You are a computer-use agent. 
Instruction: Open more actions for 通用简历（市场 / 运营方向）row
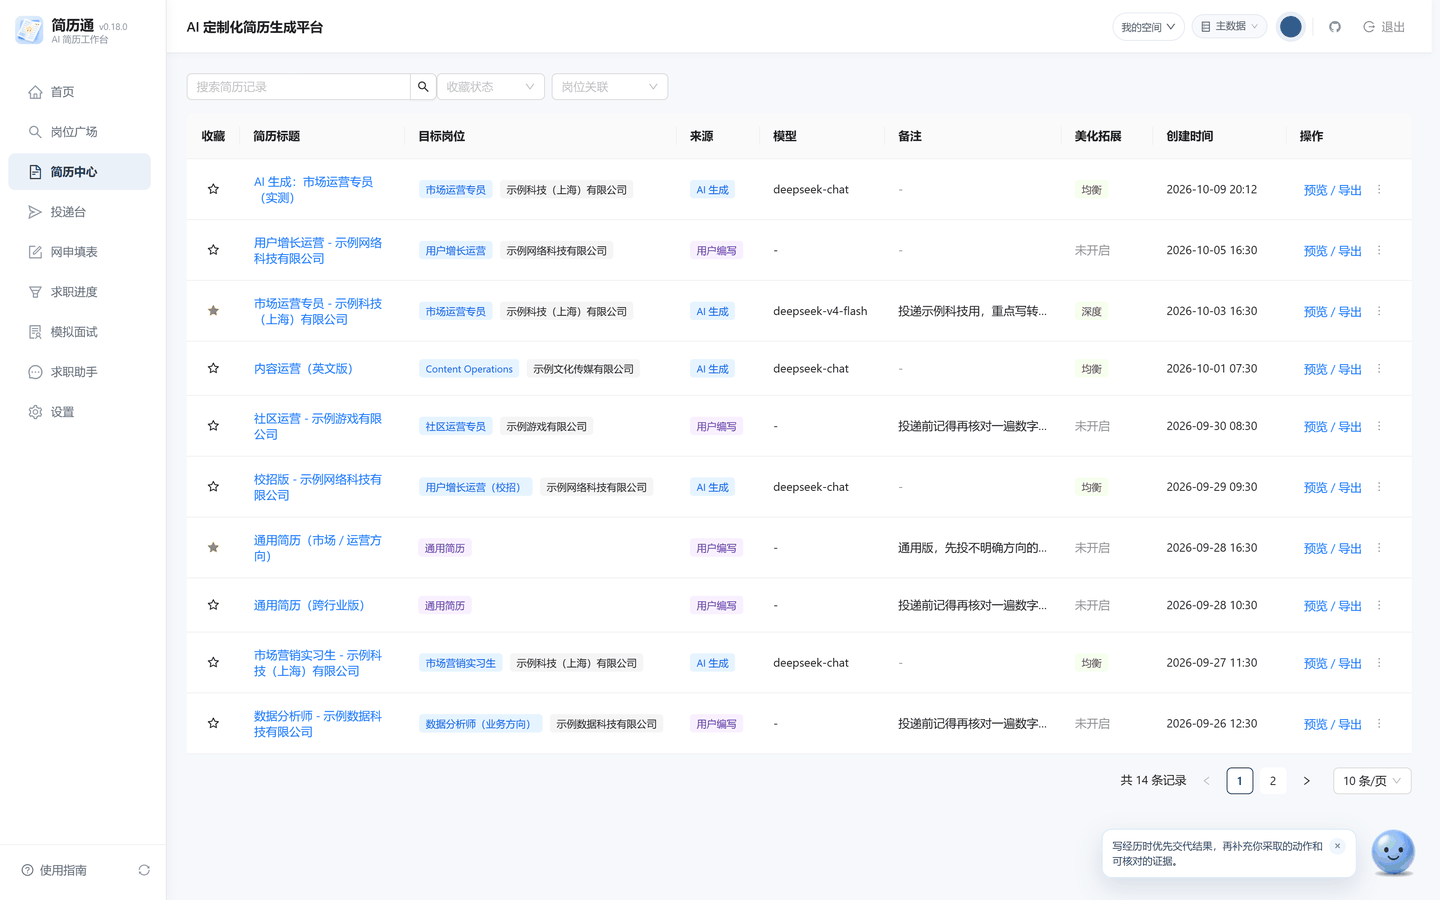pyautogui.click(x=1379, y=548)
